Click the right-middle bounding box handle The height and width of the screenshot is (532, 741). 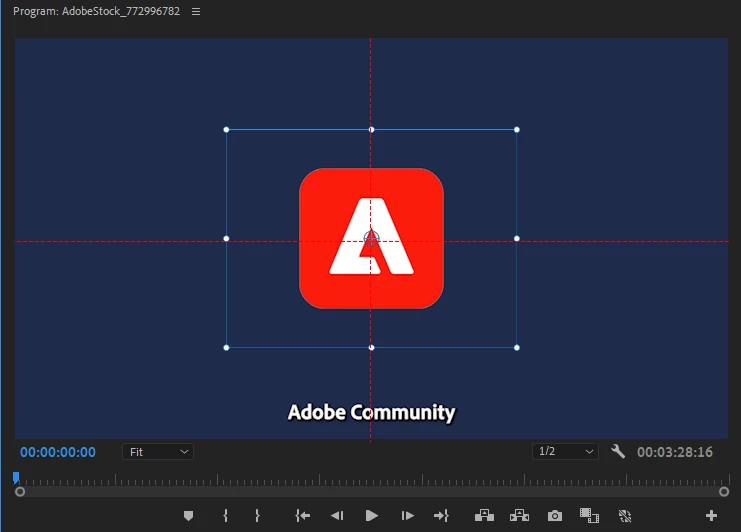[x=517, y=239]
